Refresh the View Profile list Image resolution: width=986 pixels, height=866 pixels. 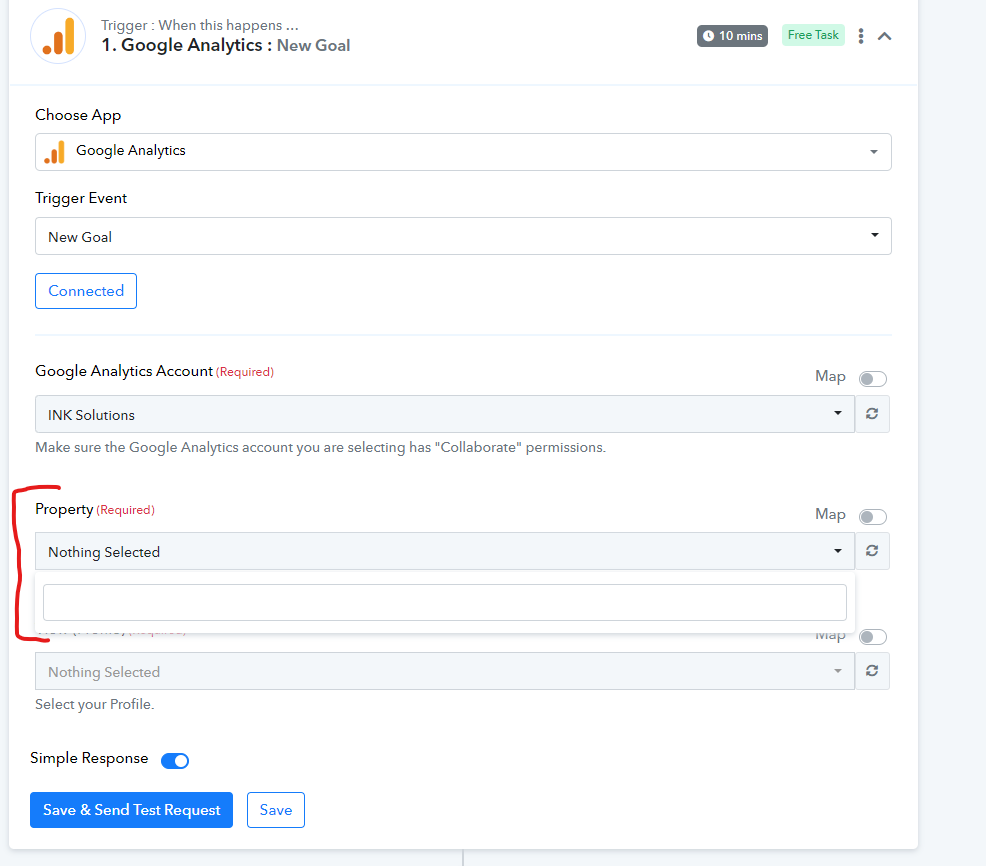[872, 671]
